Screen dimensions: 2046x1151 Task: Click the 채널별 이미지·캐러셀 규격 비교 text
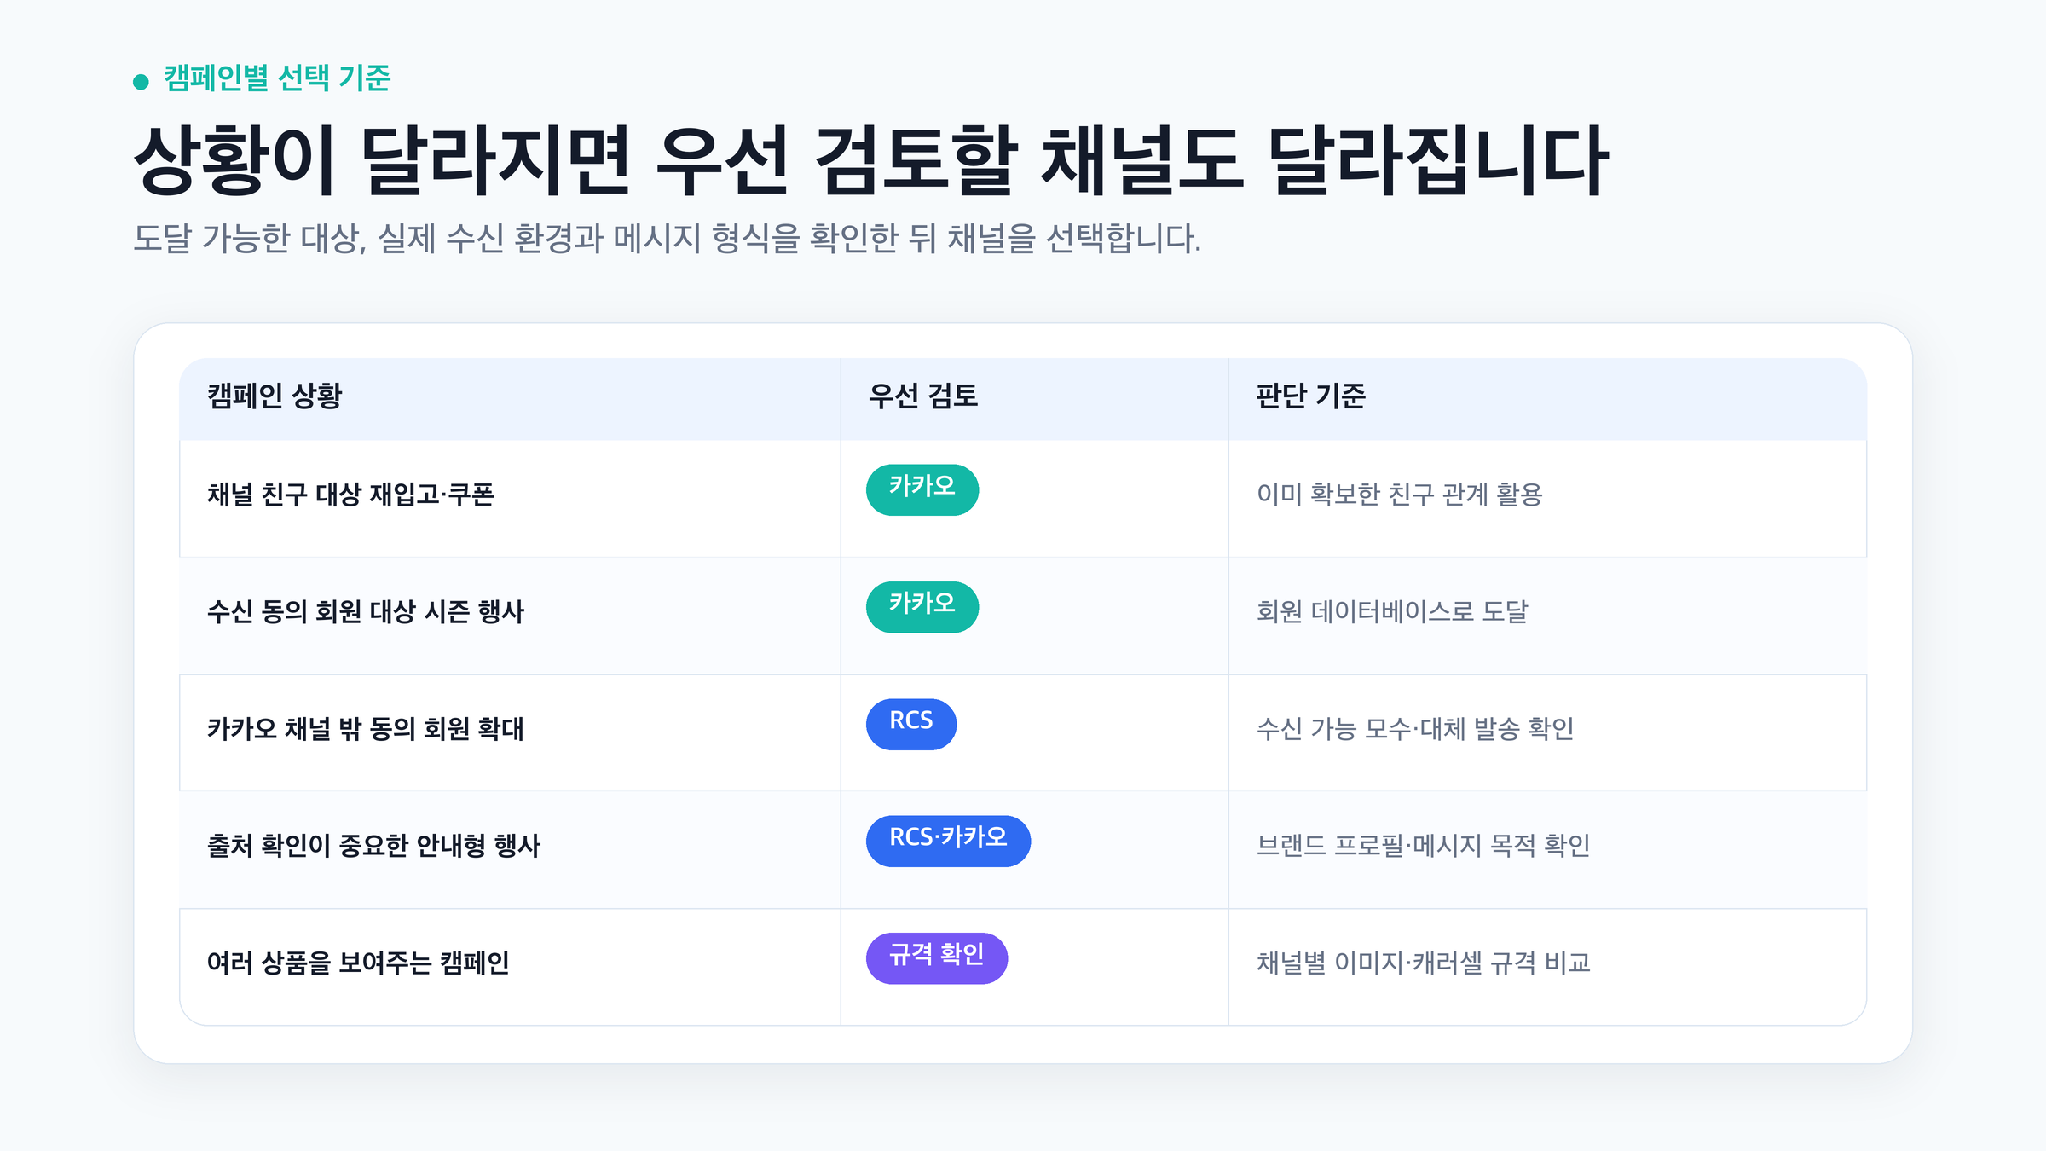[1423, 963]
